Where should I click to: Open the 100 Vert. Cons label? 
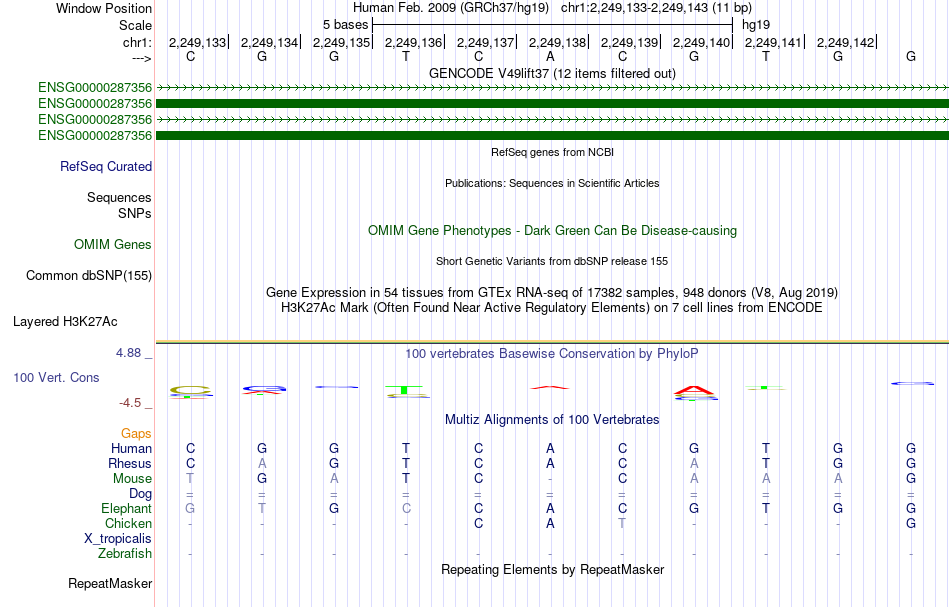pos(56,377)
